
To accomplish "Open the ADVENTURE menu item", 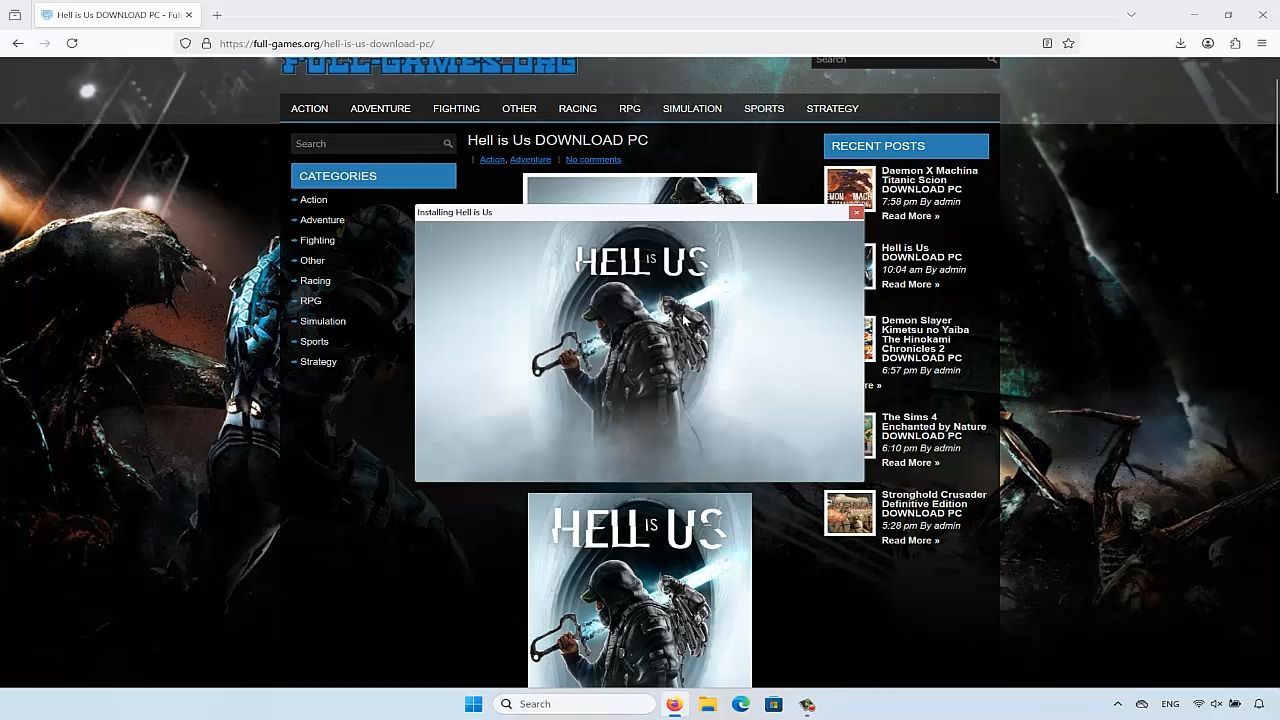I will point(380,108).
